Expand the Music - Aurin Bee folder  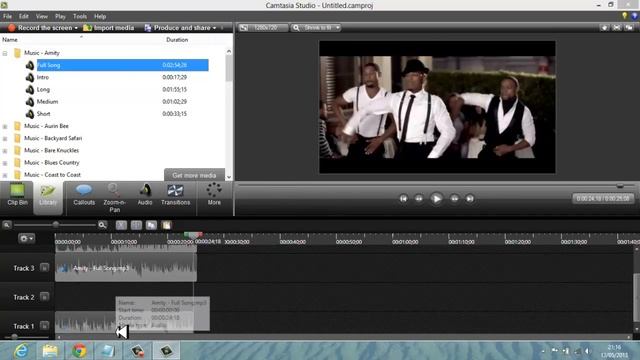pyautogui.click(x=5, y=127)
